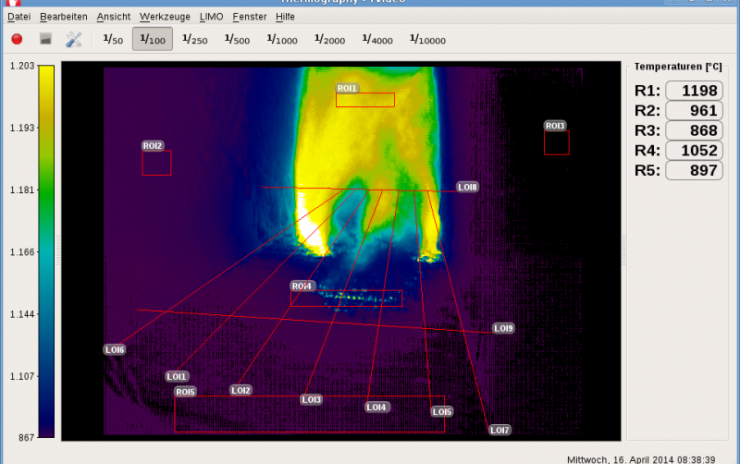Screen dimensions: 740x464
Task: Open the Hilfe menu
Action: click(x=285, y=17)
